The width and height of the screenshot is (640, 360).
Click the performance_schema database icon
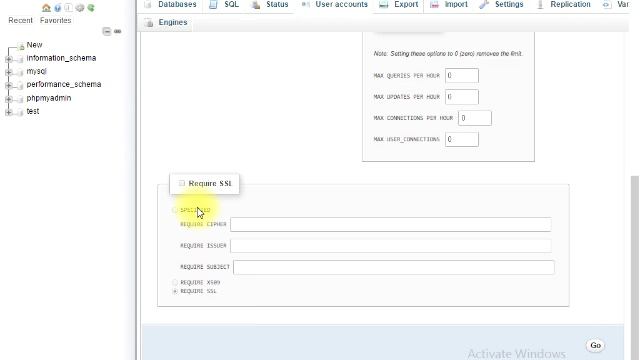click(19, 85)
